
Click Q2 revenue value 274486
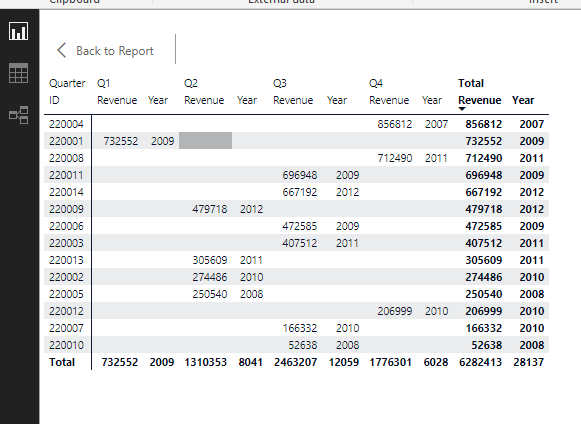pos(210,277)
